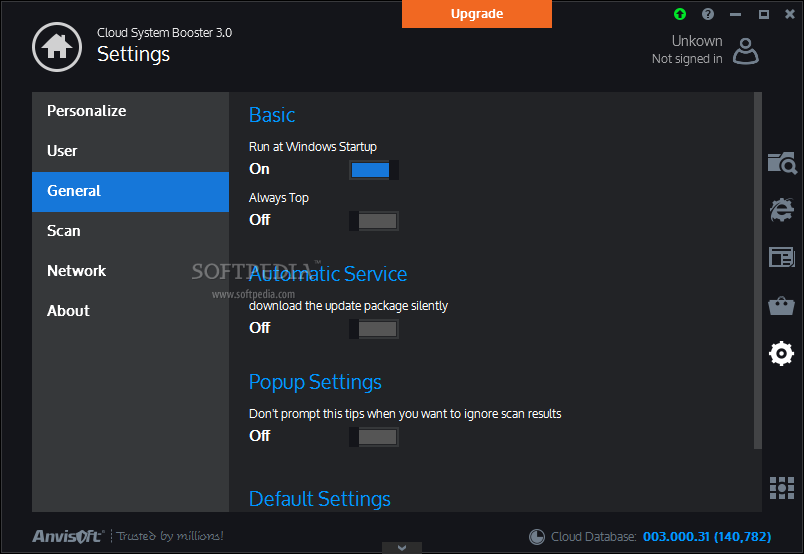The width and height of the screenshot is (804, 554).
Task: Click the Default Settings heading
Action: click(320, 499)
